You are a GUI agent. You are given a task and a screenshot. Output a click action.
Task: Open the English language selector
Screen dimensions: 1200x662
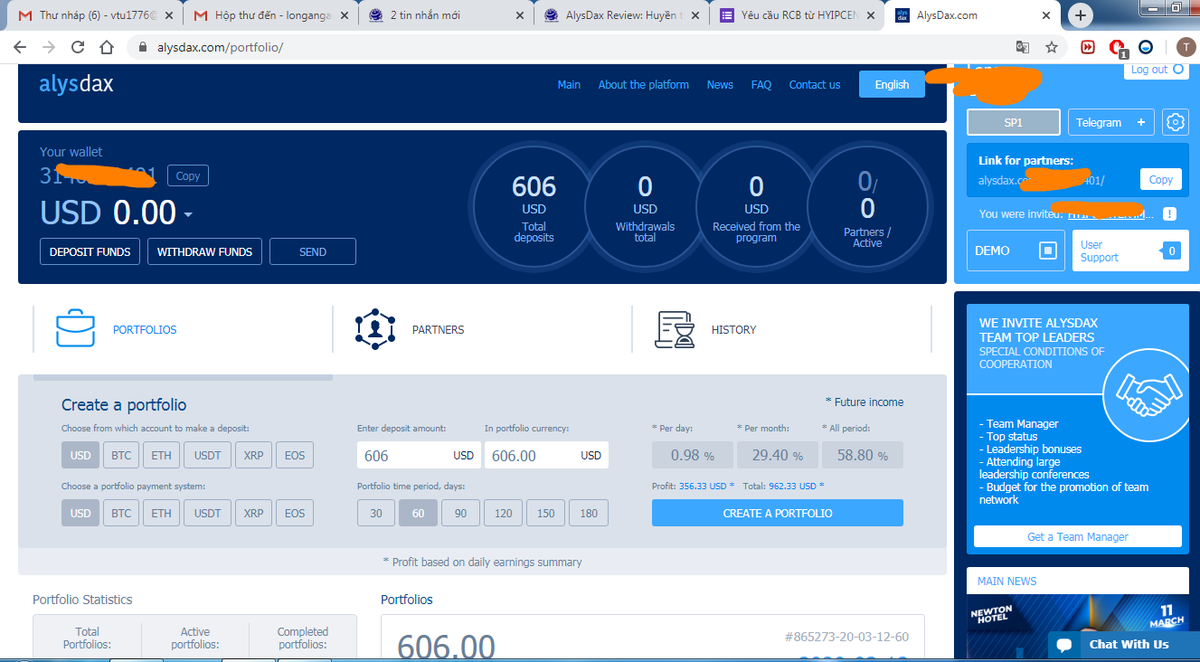point(892,85)
